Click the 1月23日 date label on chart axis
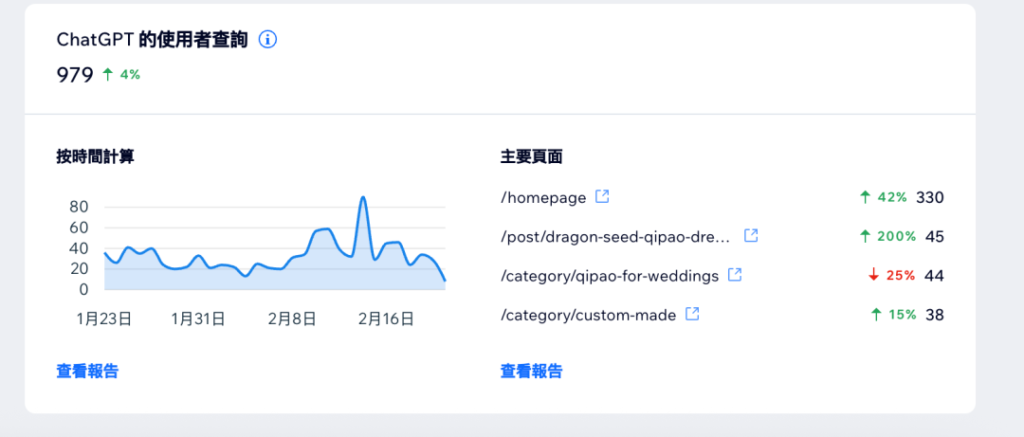 click(104, 319)
